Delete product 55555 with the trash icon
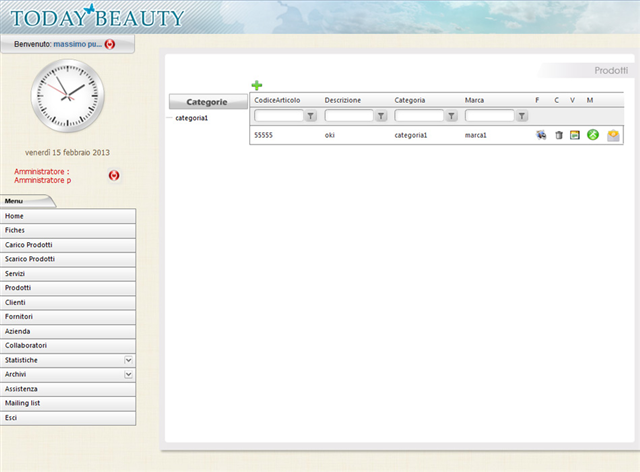640x472 pixels. point(559,135)
